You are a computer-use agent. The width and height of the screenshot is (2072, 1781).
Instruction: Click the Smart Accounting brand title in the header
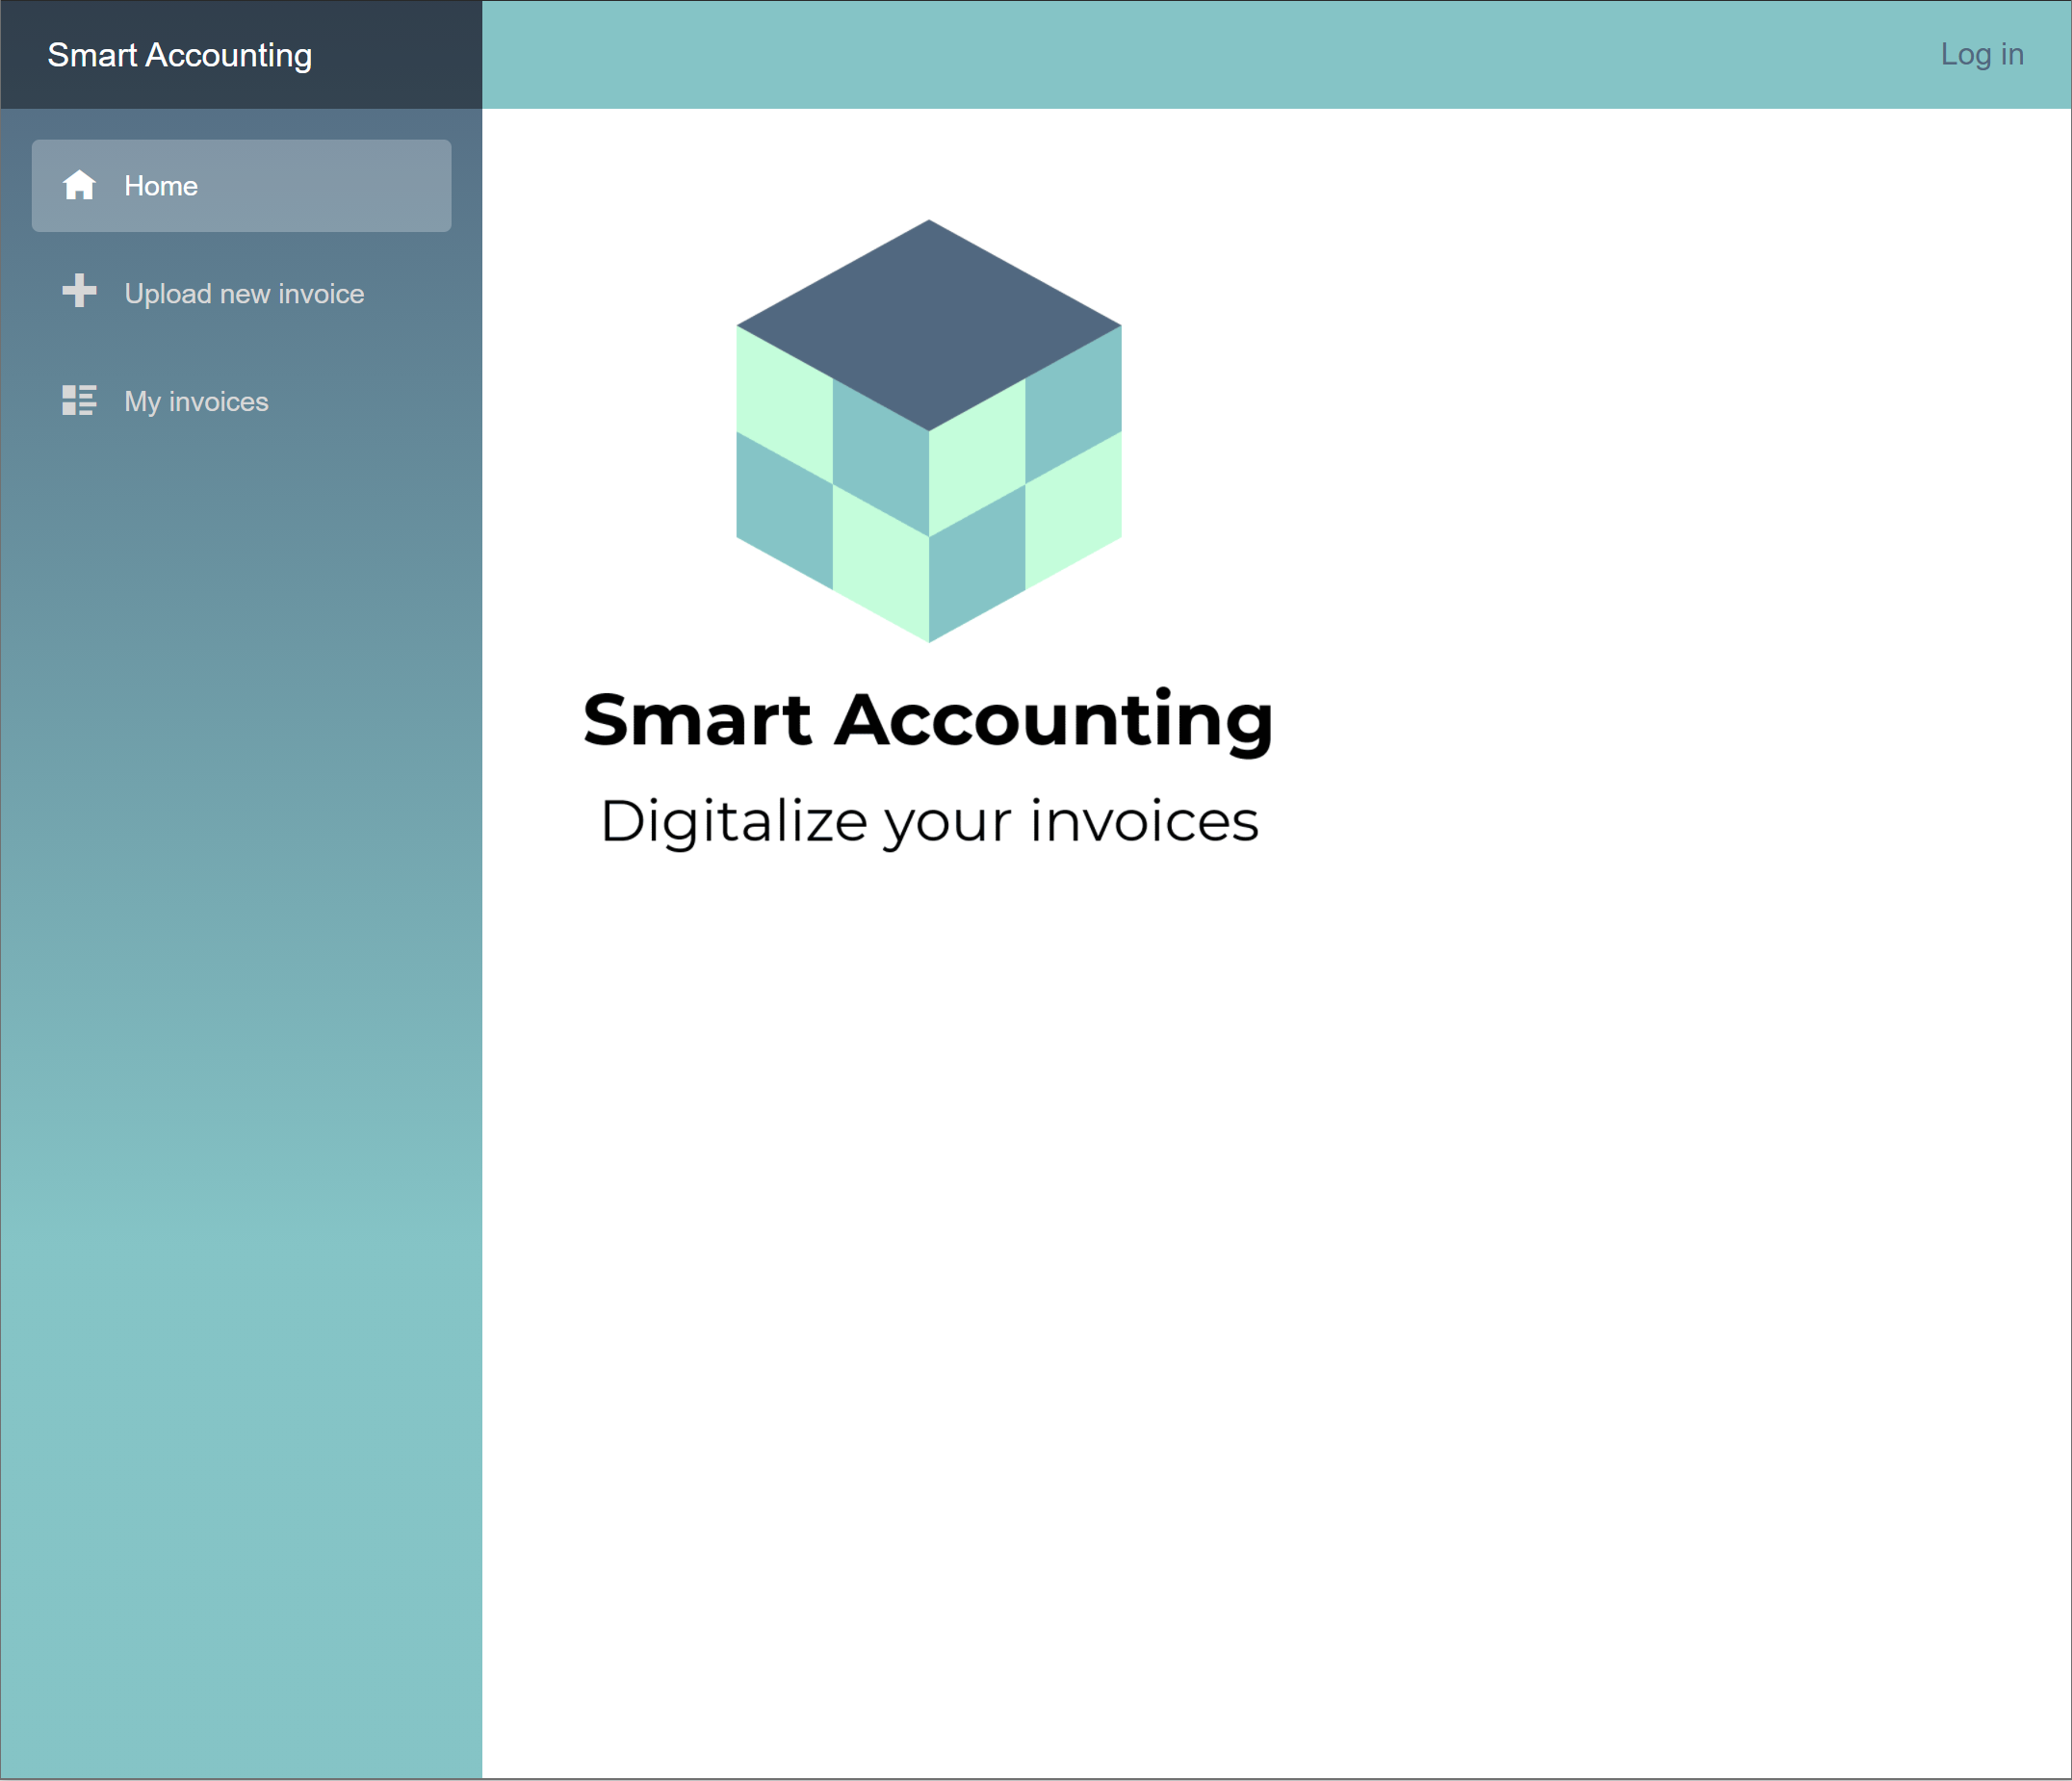(x=180, y=55)
